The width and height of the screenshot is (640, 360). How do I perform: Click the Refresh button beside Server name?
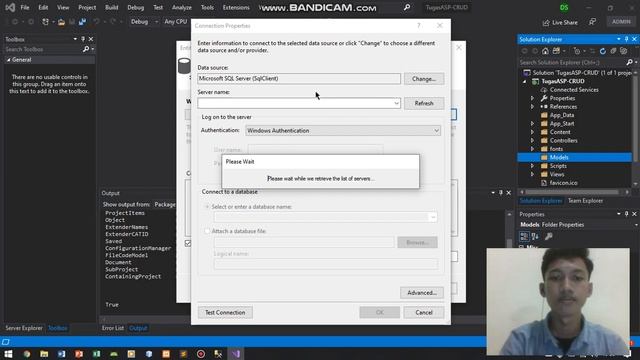[x=424, y=103]
